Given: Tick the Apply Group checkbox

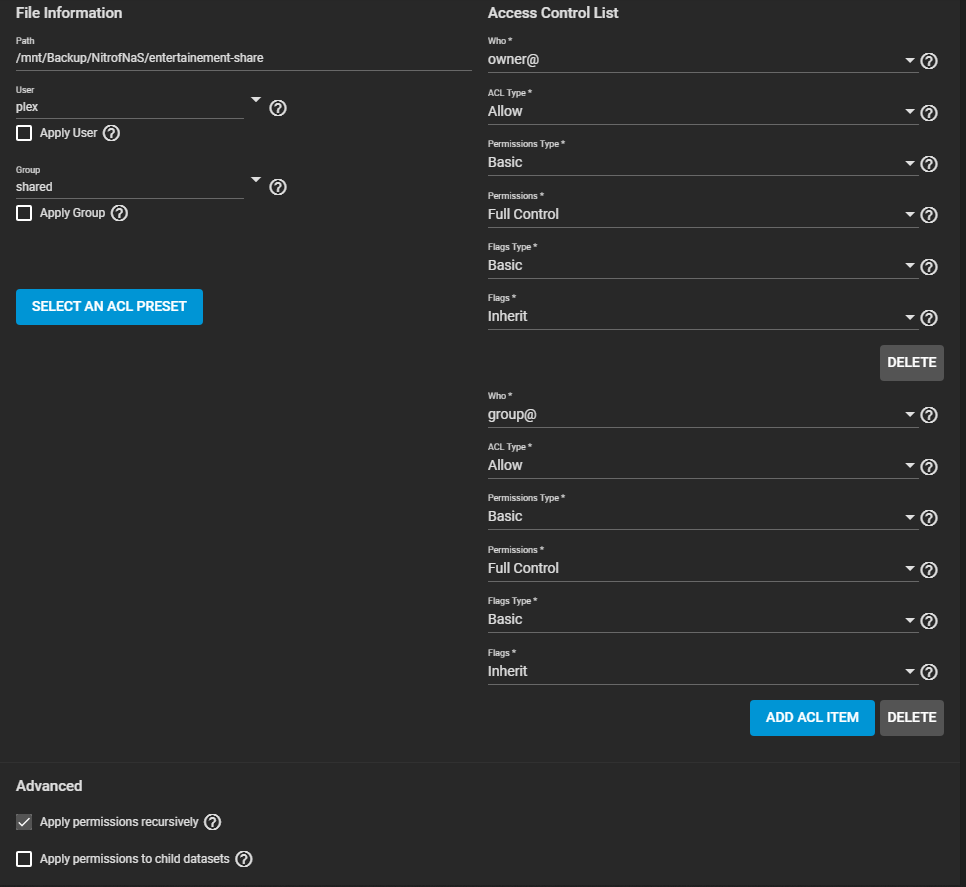Looking at the screenshot, I should click(x=24, y=213).
